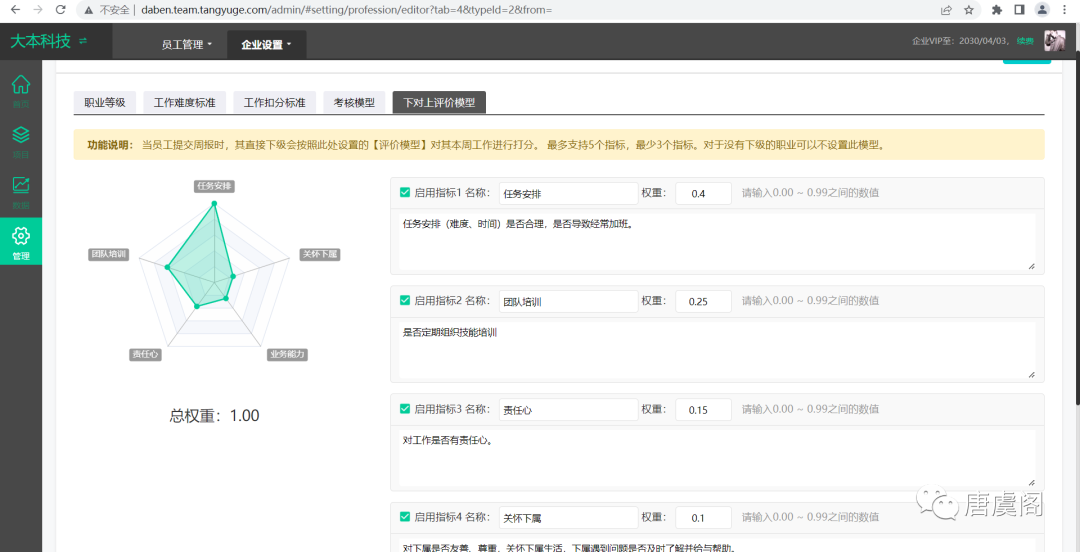Switch to the 工作难度标准 tab
The height and width of the screenshot is (552, 1080).
coord(185,103)
